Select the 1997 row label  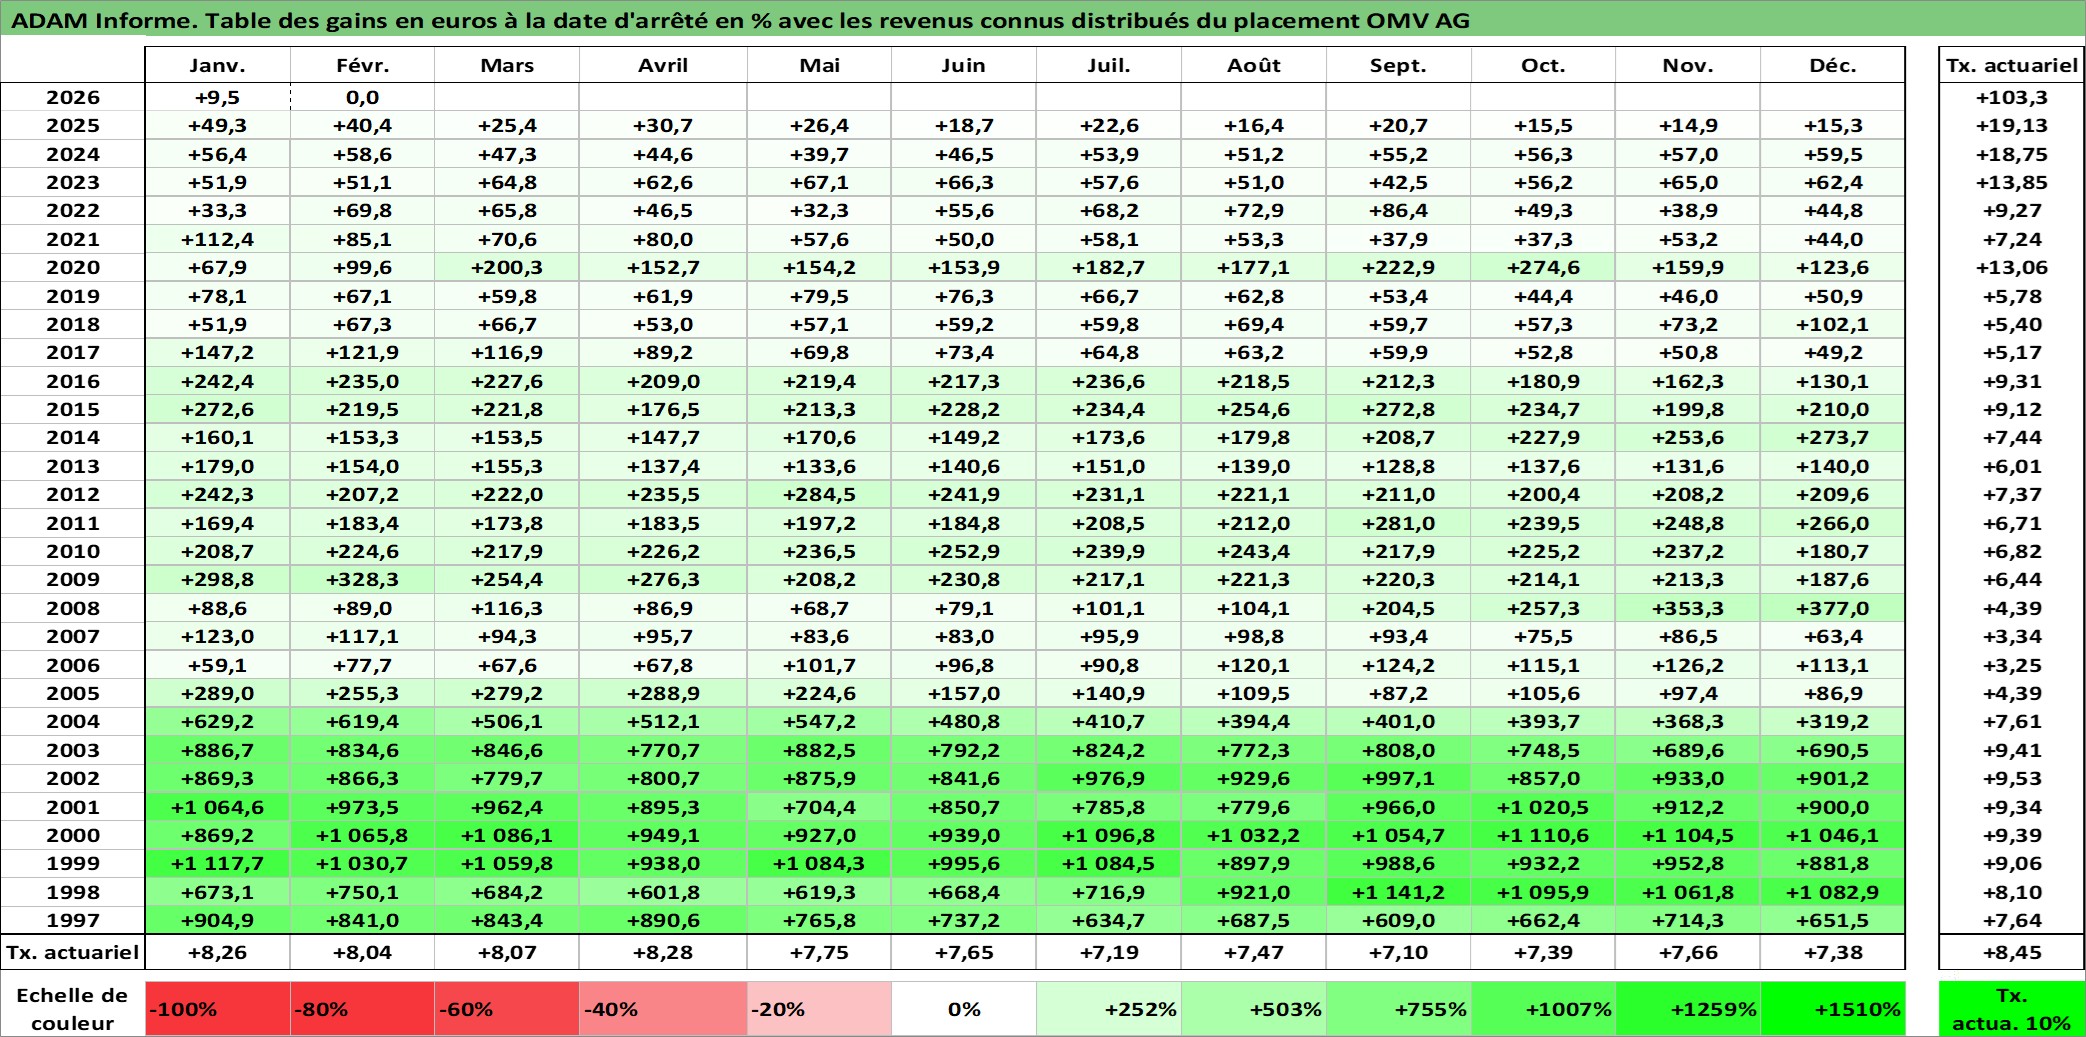click(x=73, y=920)
